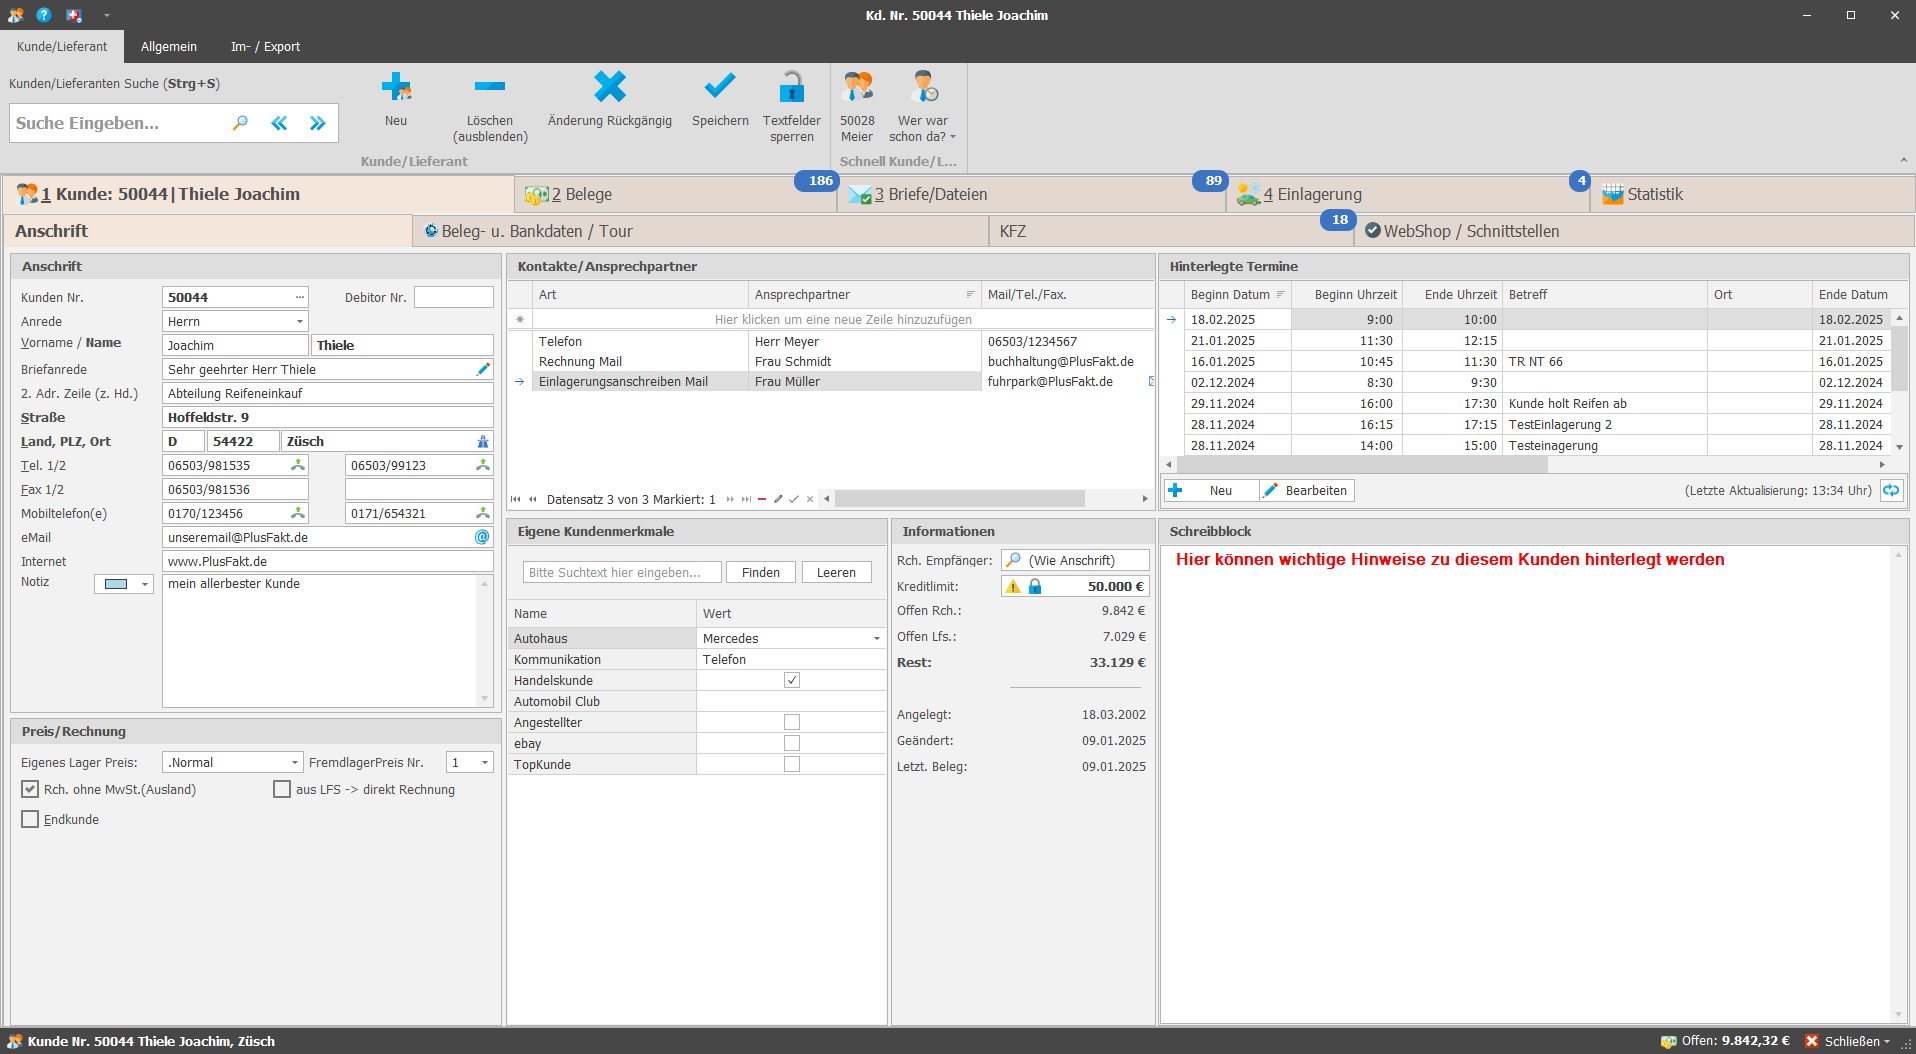Expand the Eigenes Lager Preis dropdown
The height and width of the screenshot is (1054, 1916).
(x=294, y=762)
